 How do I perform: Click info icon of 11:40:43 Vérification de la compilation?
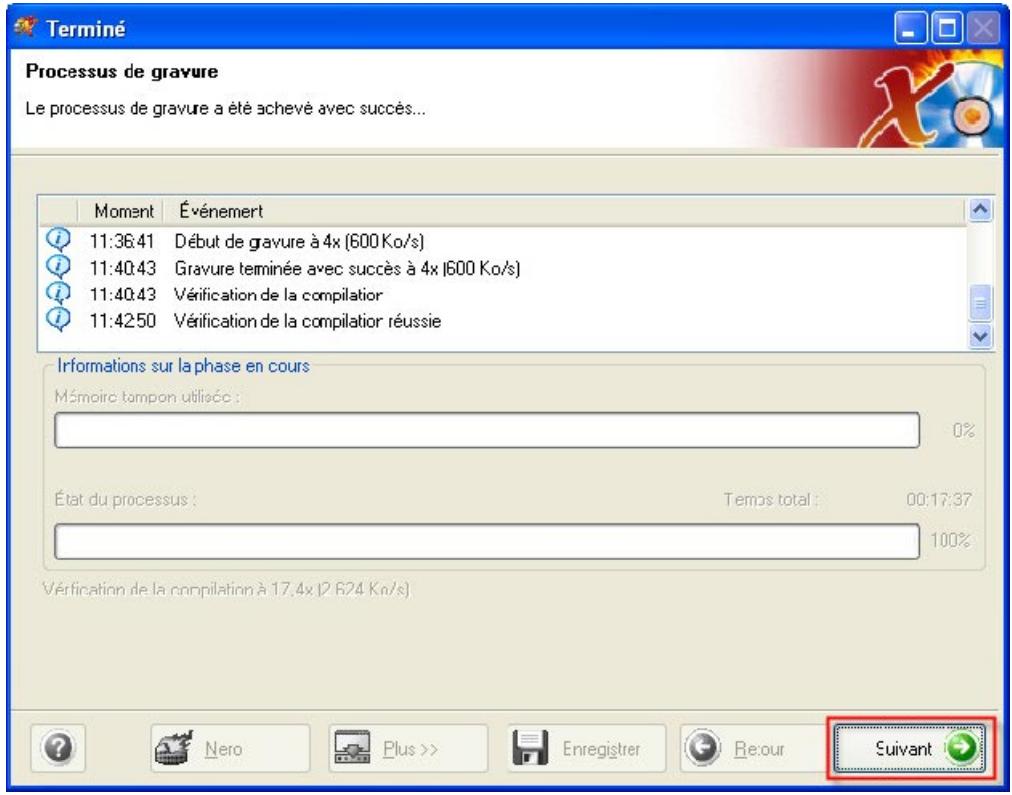[59, 293]
